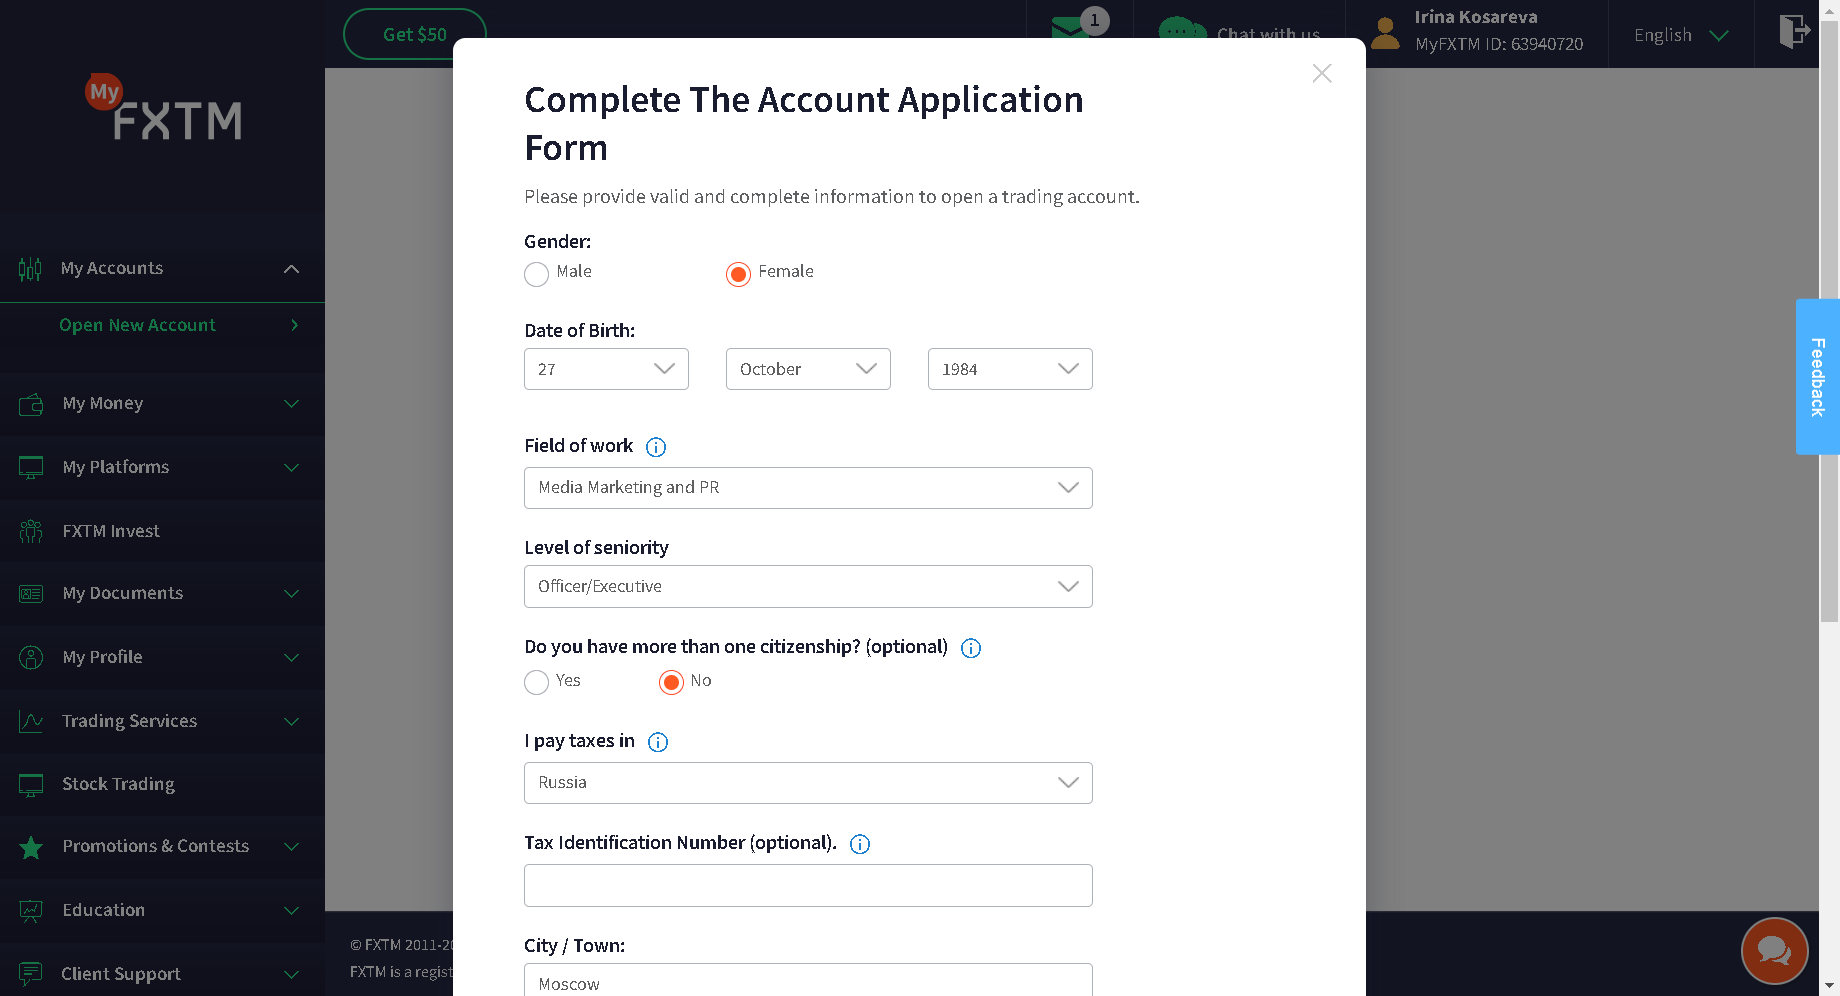Open the birth month dropdown showing October

[808, 369]
